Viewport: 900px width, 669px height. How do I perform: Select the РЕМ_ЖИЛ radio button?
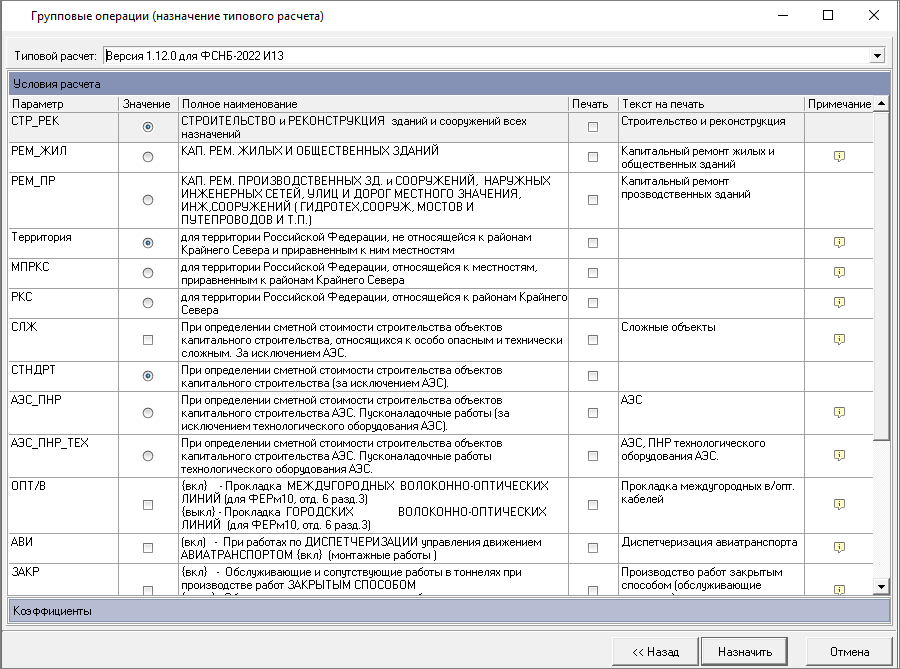click(x=148, y=157)
